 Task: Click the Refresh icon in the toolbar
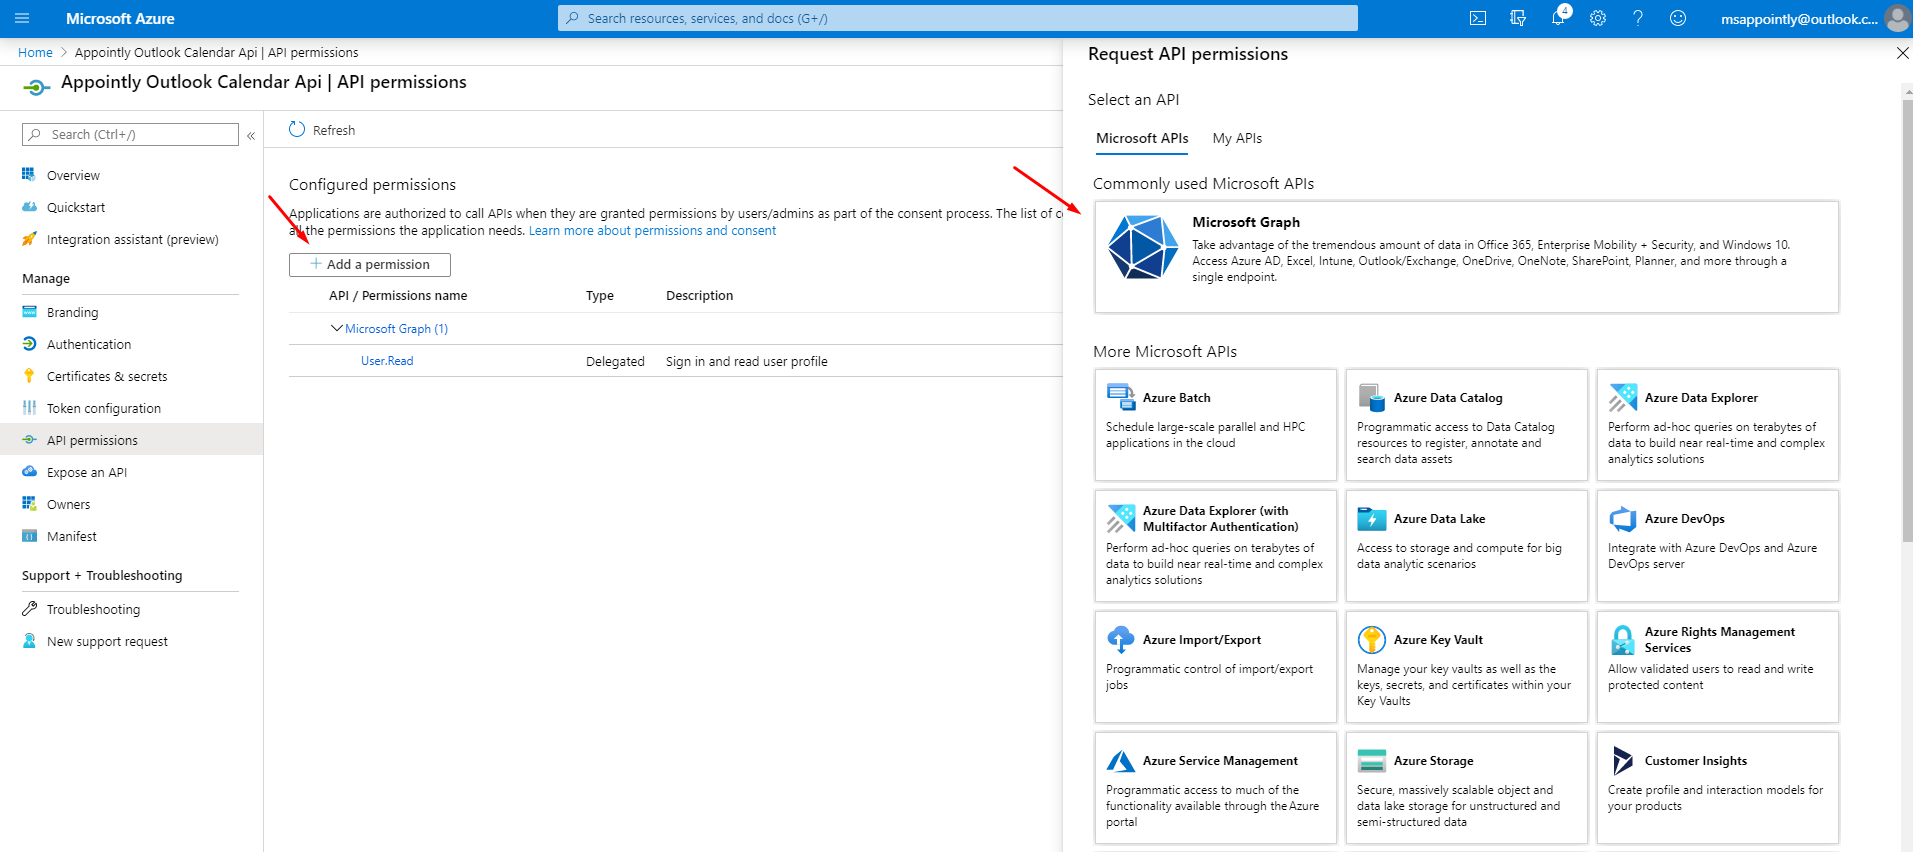tap(297, 129)
